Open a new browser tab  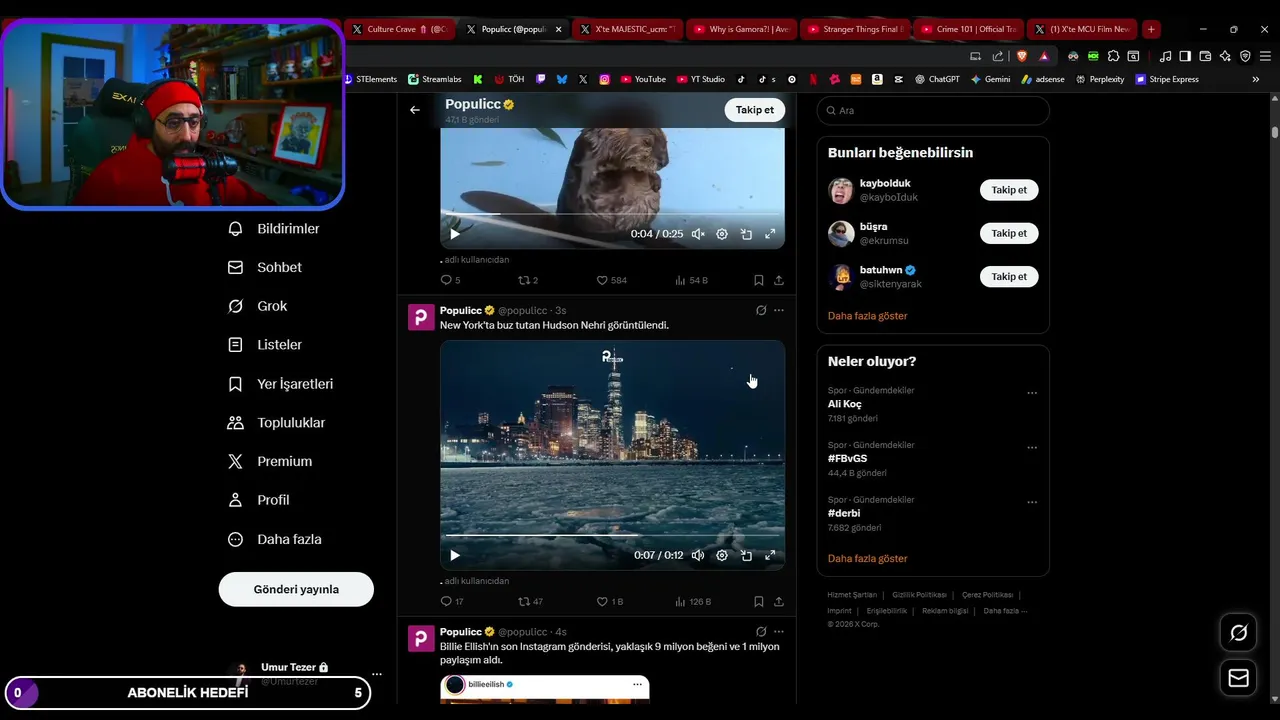pos(1151,29)
